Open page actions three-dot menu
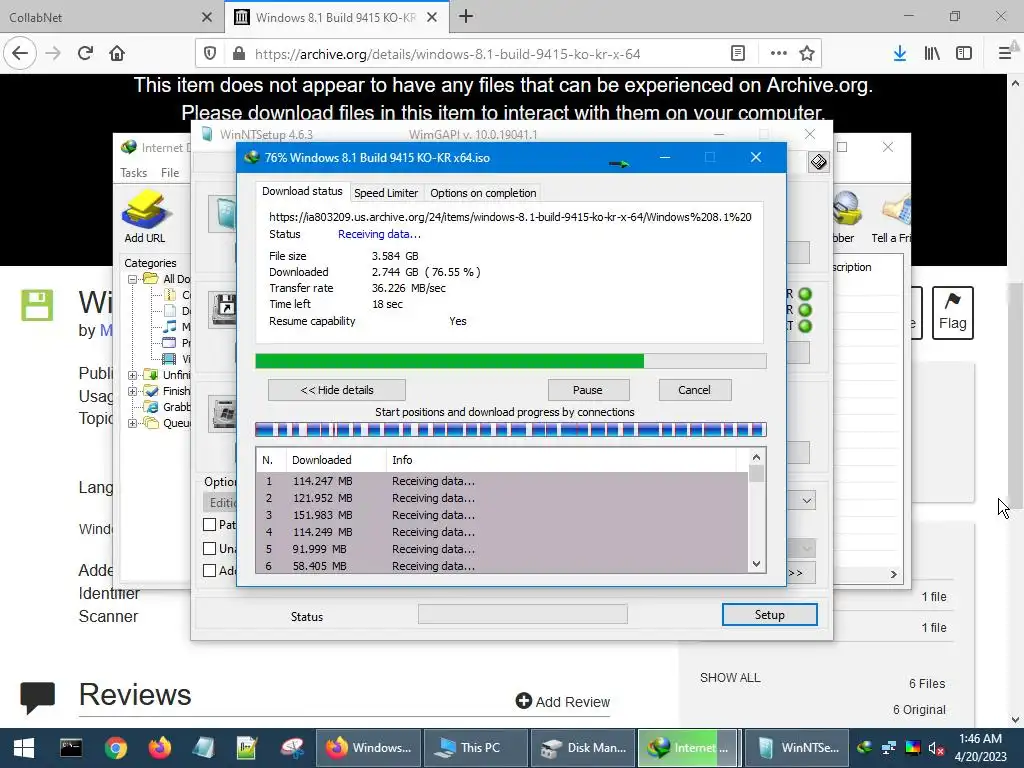The height and width of the screenshot is (768, 1024). pyautogui.click(x=778, y=54)
